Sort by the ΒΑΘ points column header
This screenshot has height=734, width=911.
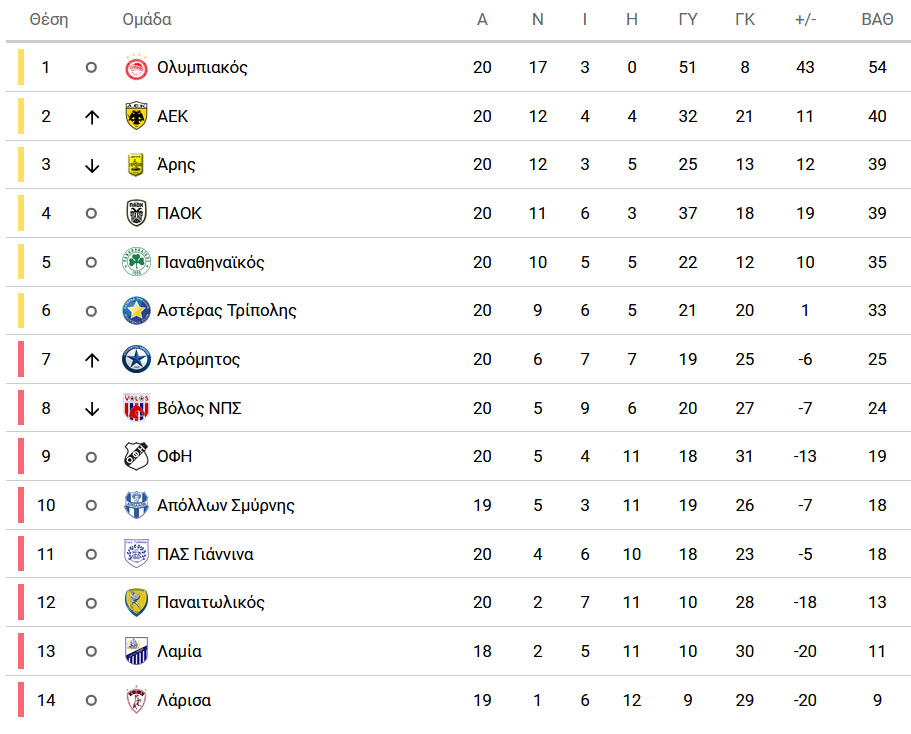click(877, 20)
